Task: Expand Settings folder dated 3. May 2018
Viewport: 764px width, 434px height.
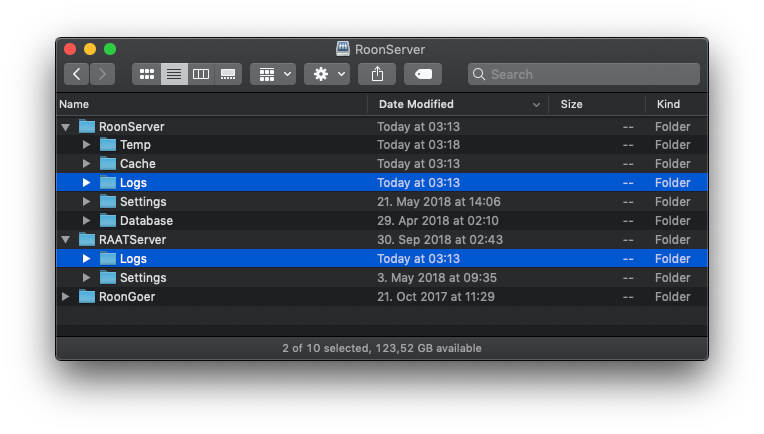Action: click(x=86, y=278)
